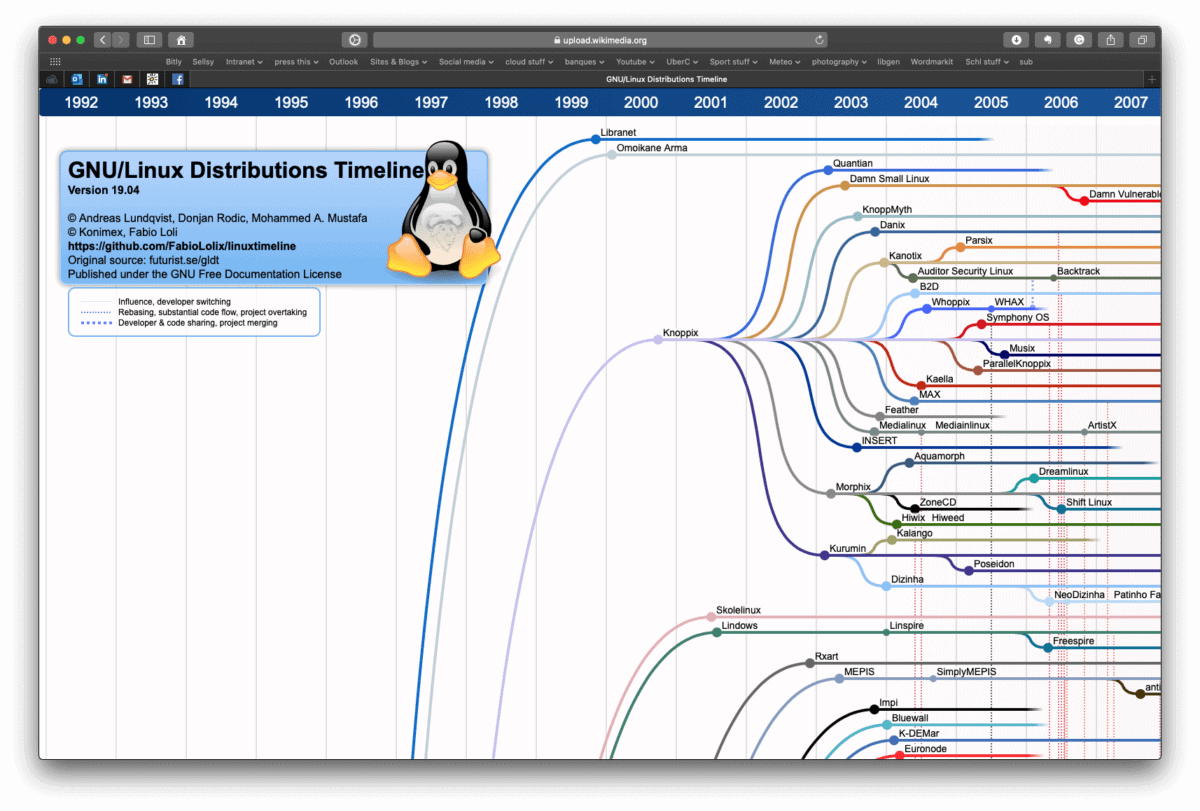
Task: Expand the Youtube bookmarks folder
Action: tap(636, 62)
